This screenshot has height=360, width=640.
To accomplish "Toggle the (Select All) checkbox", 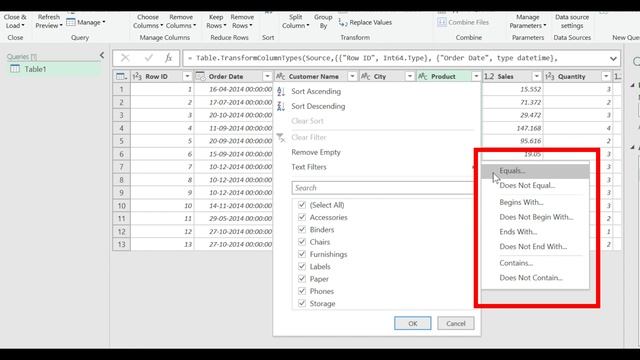I will [302, 205].
